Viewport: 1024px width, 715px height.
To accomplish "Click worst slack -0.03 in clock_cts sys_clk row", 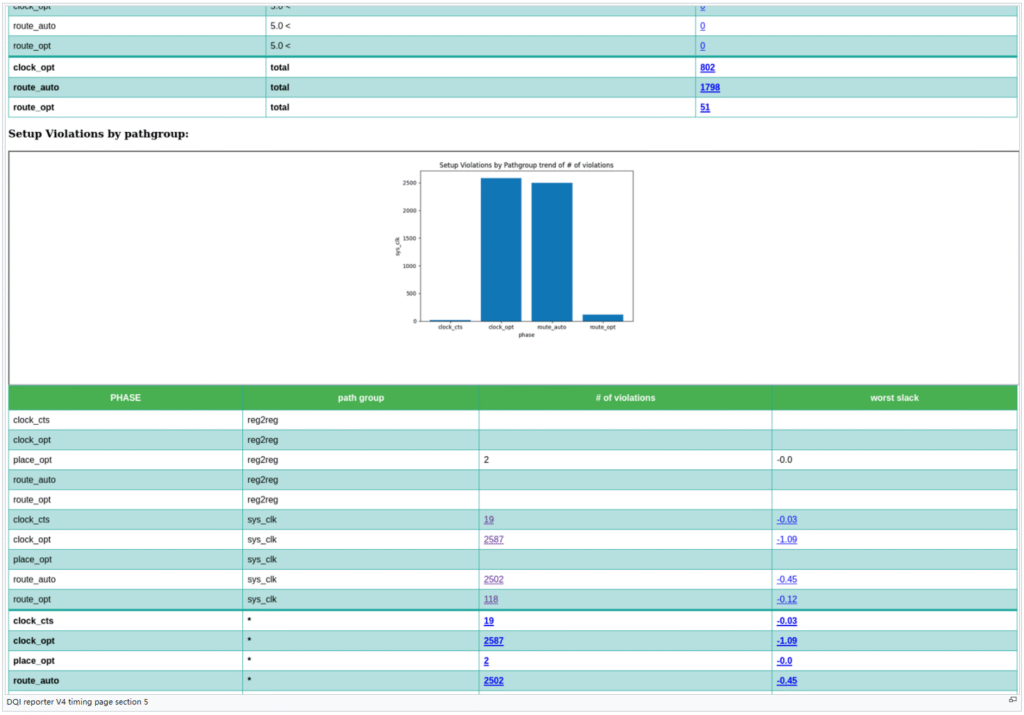I will coord(786,519).
